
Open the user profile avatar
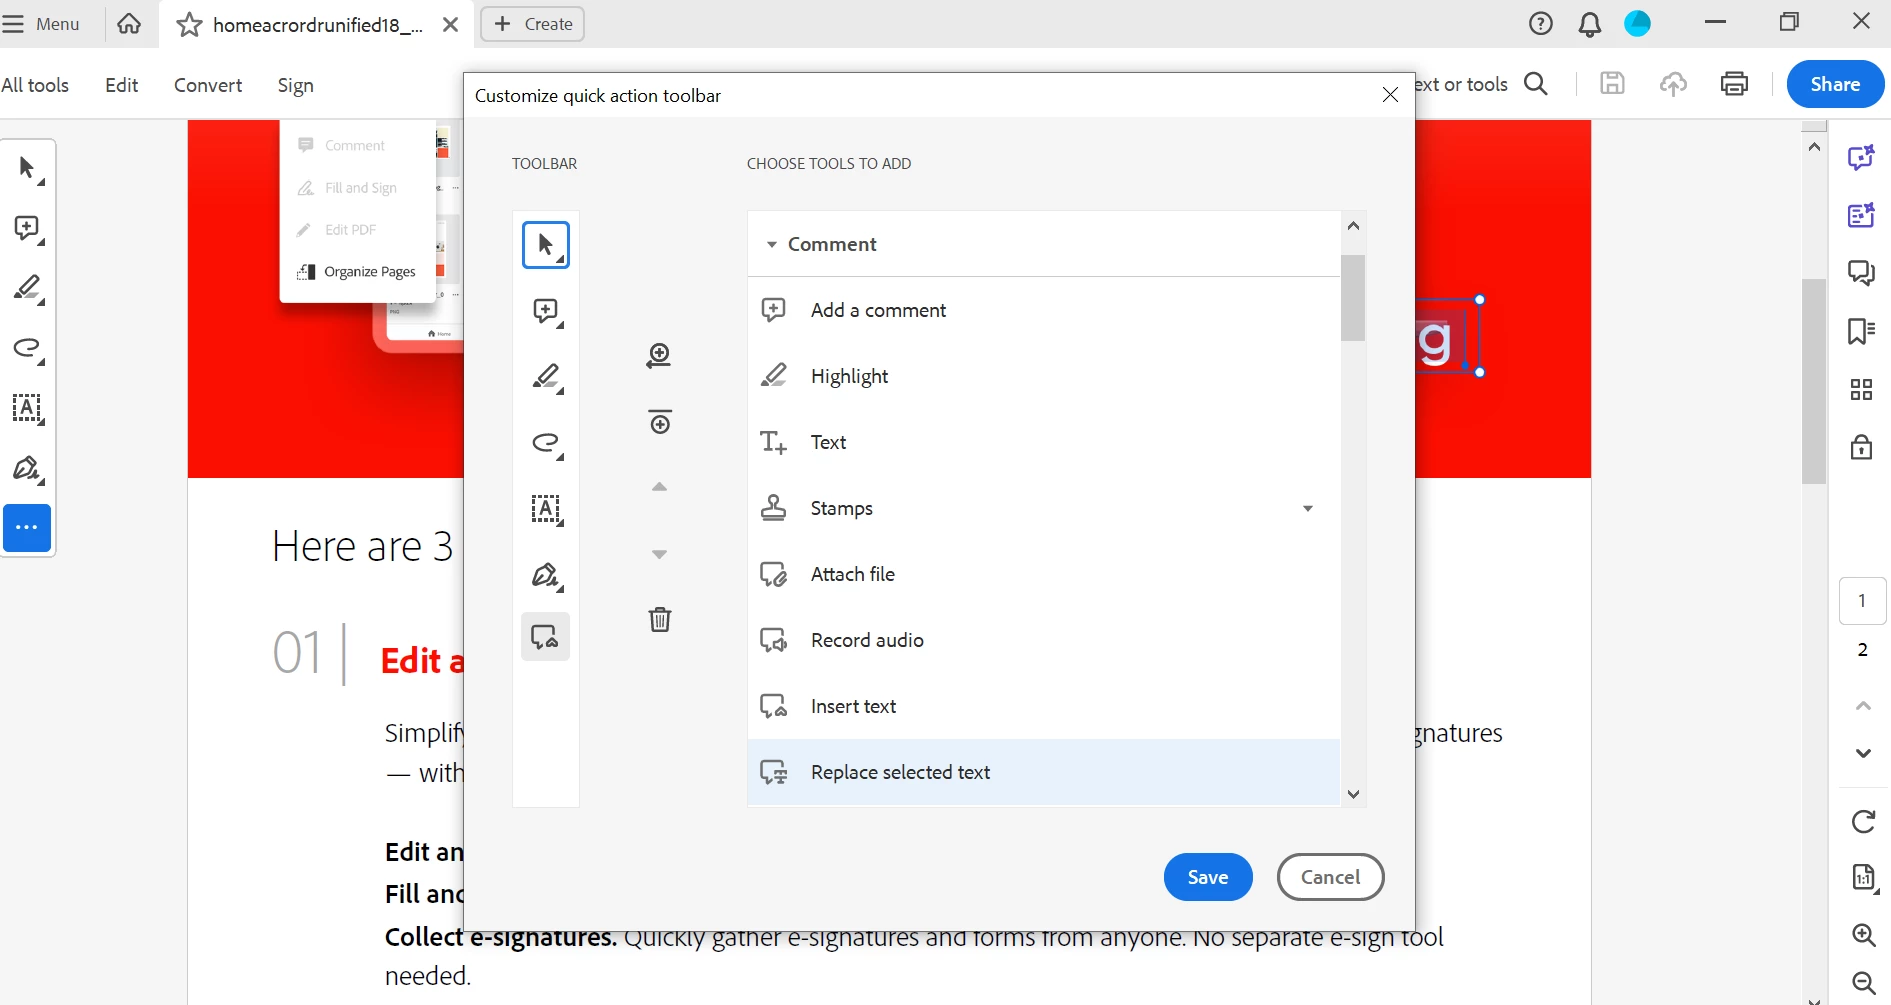tap(1637, 23)
